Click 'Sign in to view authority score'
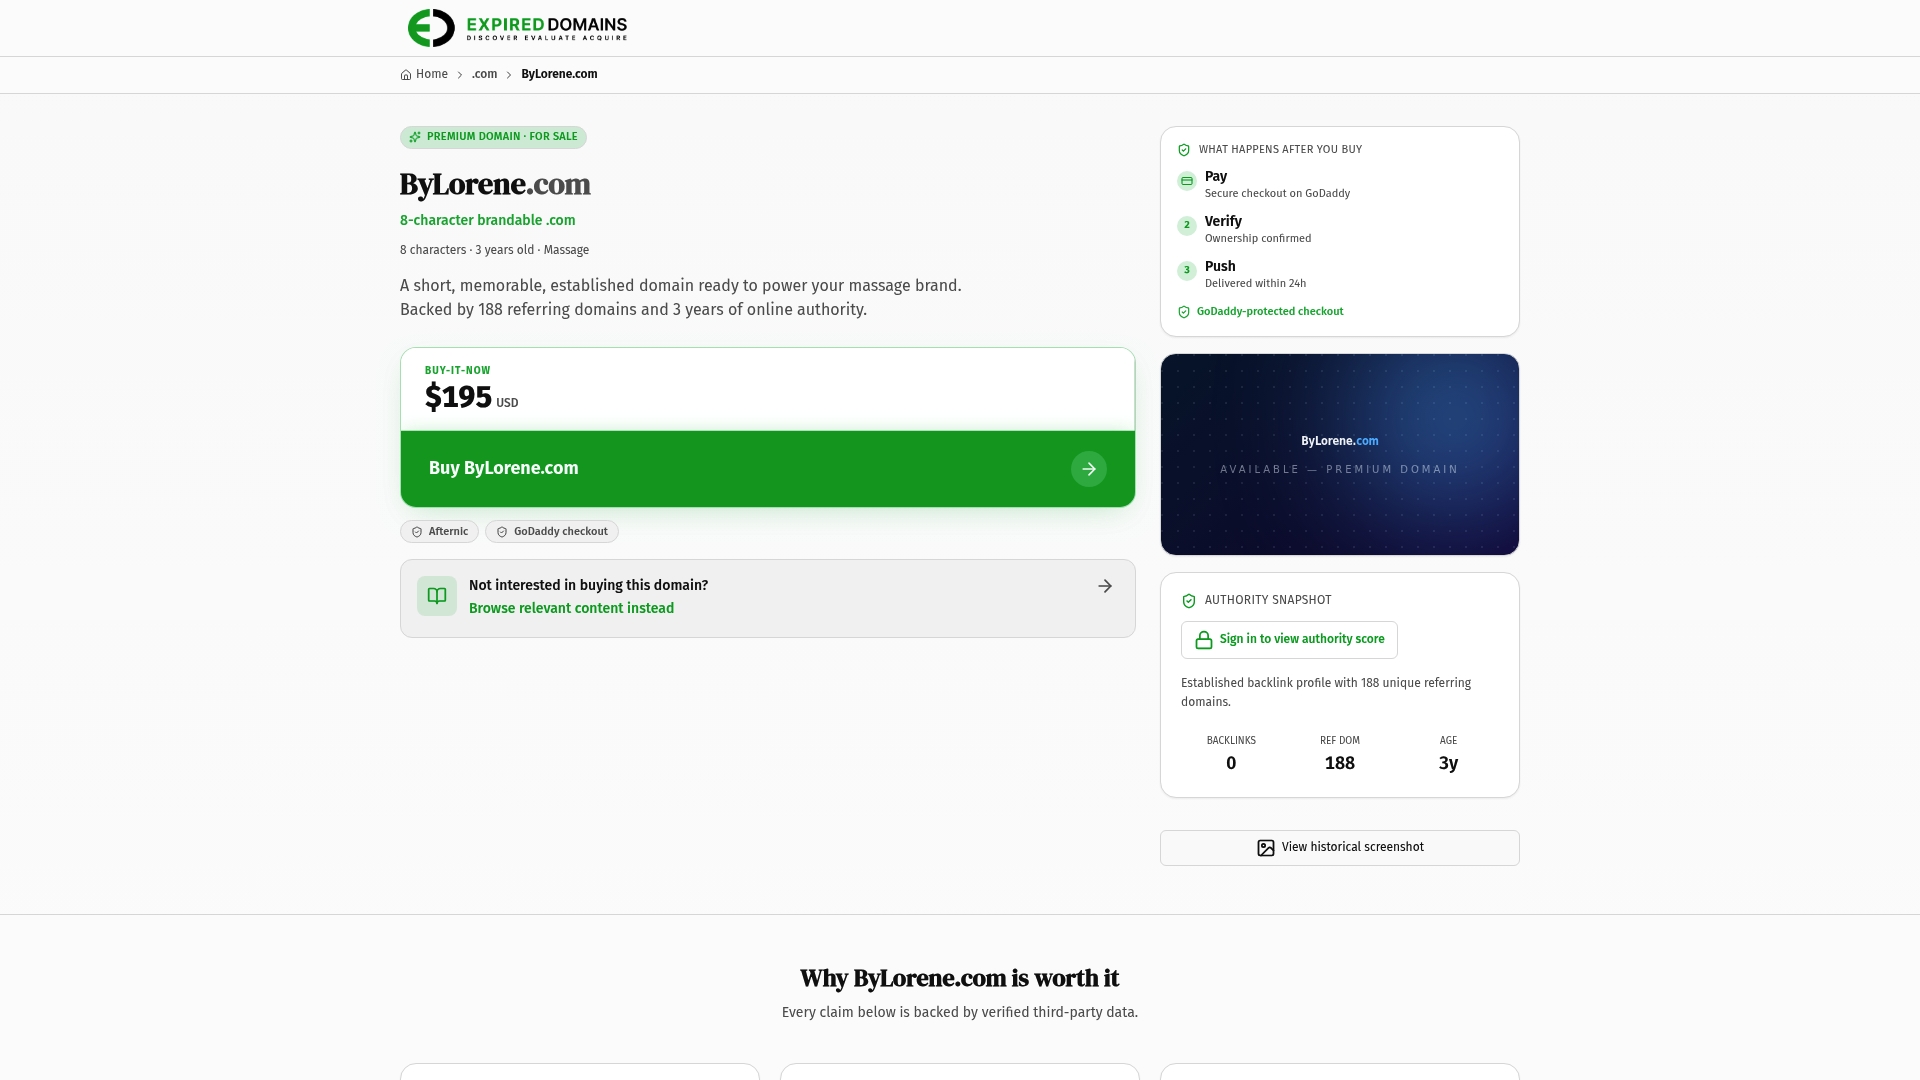The image size is (1920, 1080). [x=1289, y=640]
